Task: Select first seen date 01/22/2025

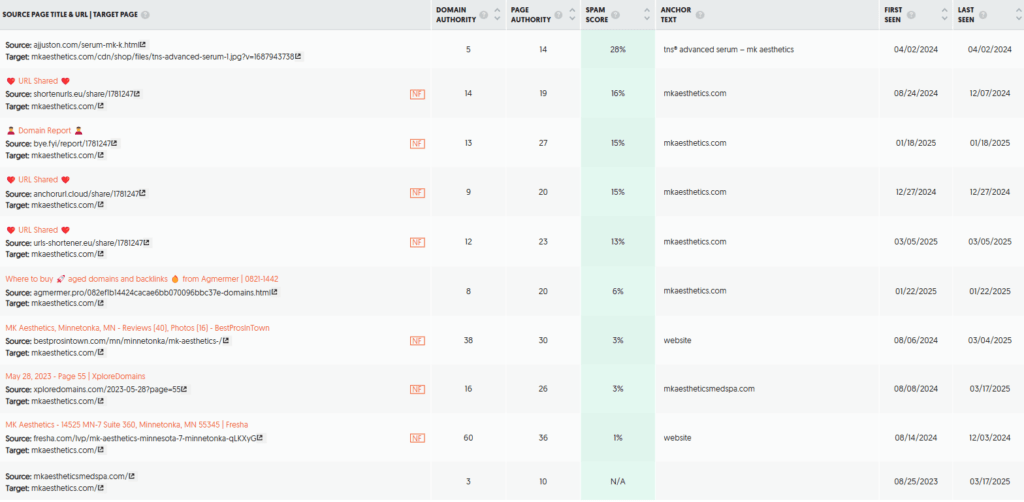Action: click(x=916, y=291)
